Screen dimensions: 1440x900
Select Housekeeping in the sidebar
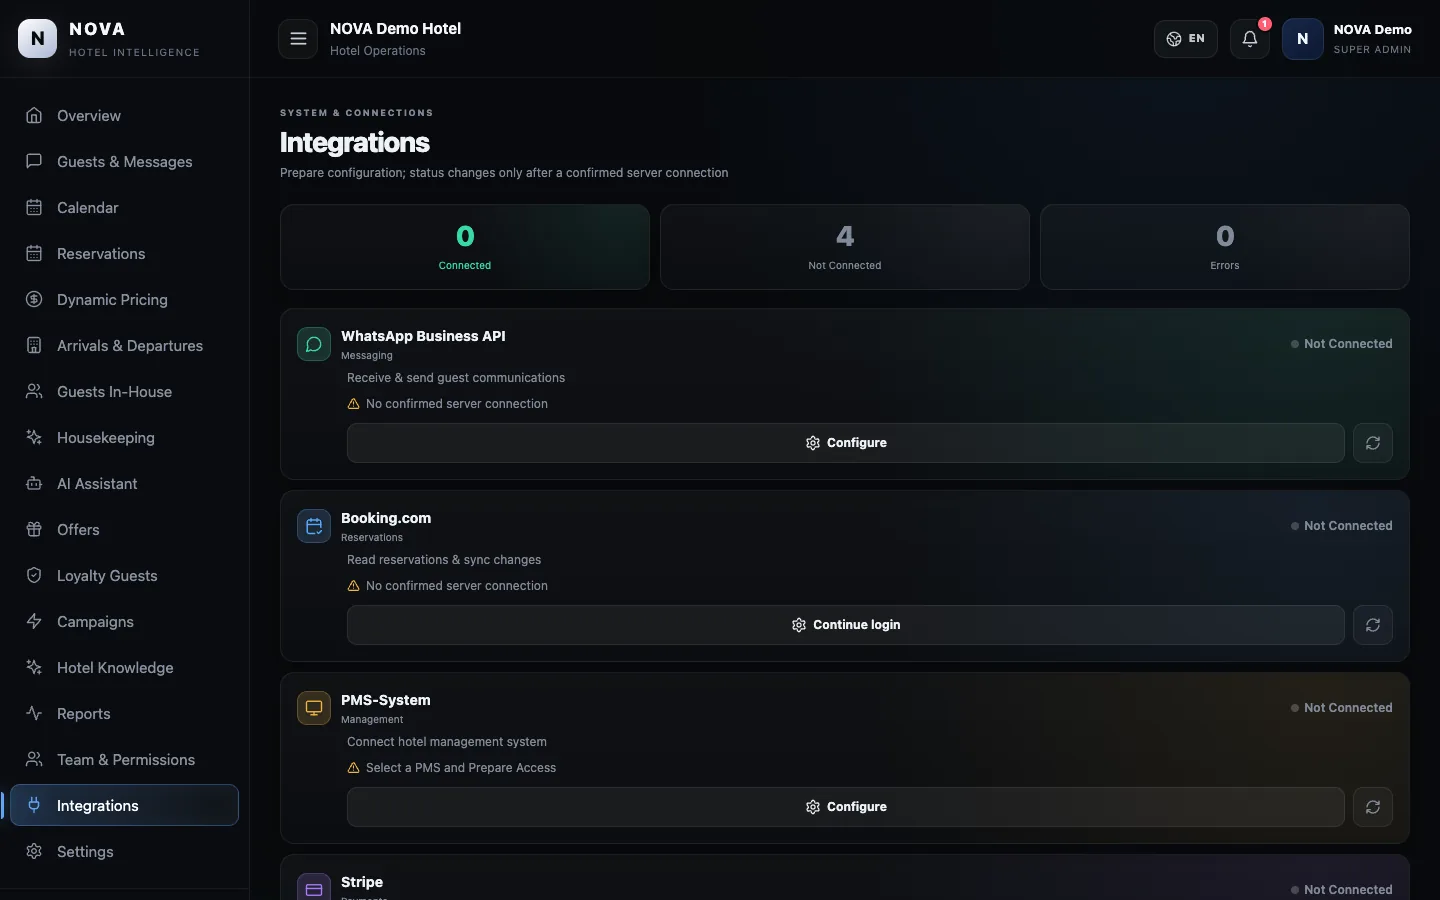[x=124, y=438]
